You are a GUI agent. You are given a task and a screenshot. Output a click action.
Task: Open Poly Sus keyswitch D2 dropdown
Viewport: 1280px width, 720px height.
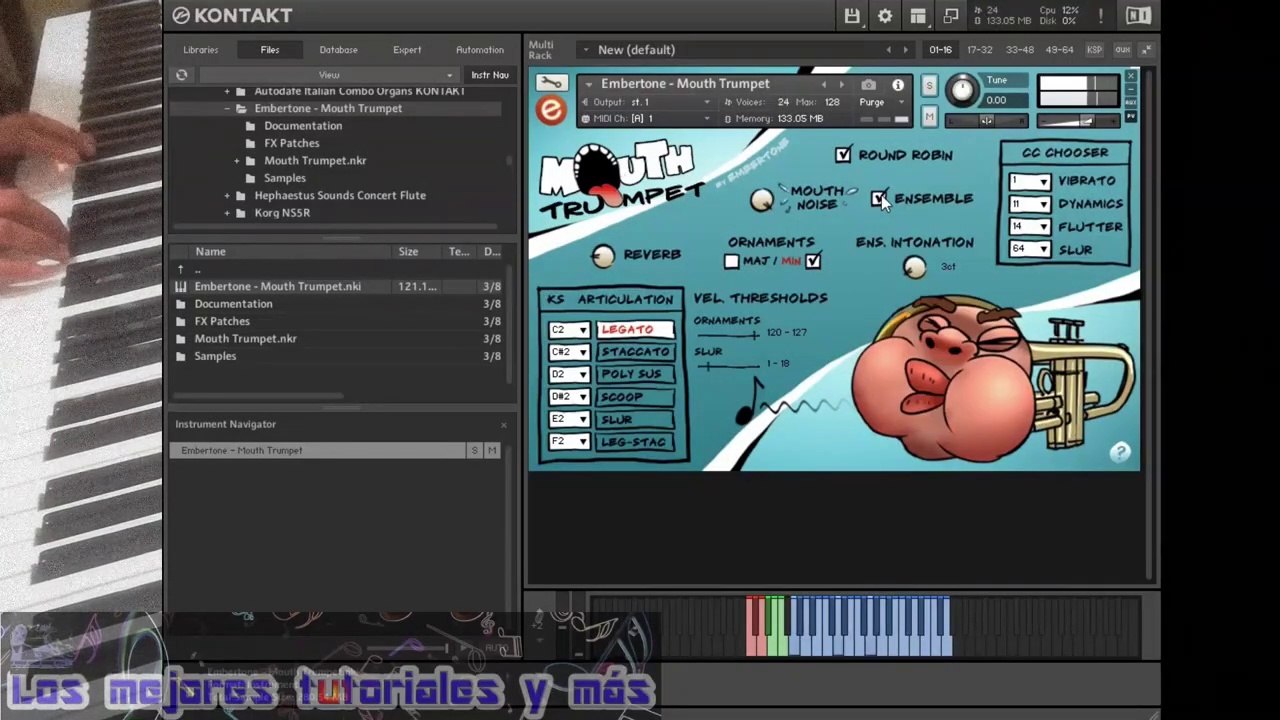568,374
